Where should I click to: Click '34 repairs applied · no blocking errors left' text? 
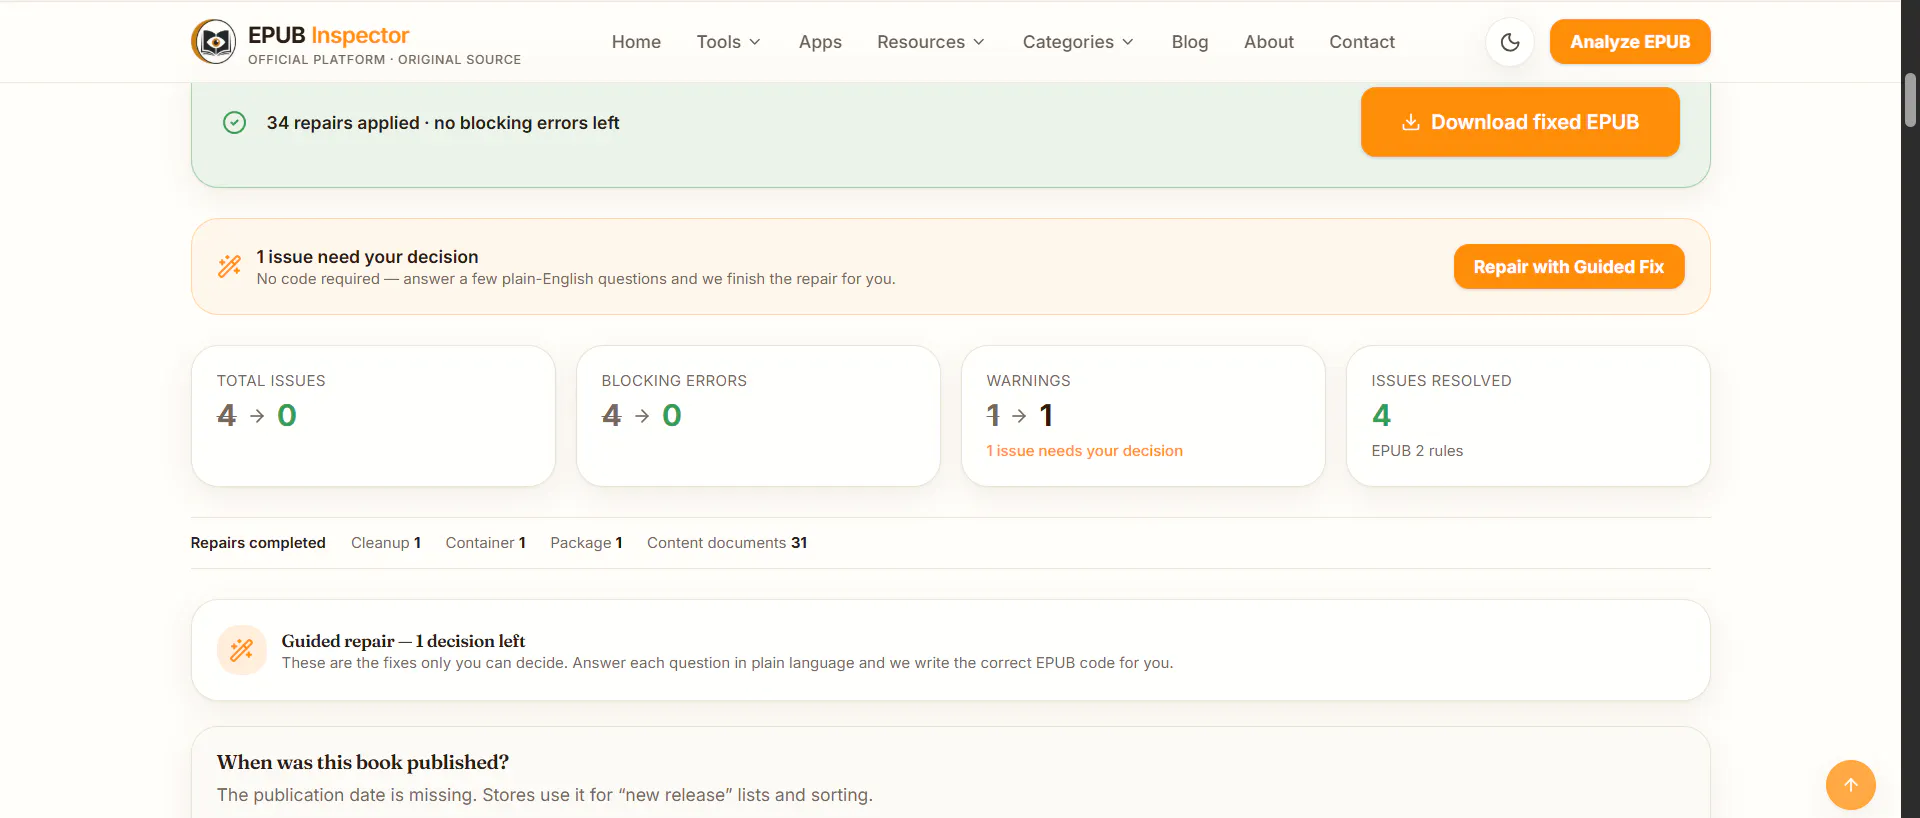[x=443, y=123]
